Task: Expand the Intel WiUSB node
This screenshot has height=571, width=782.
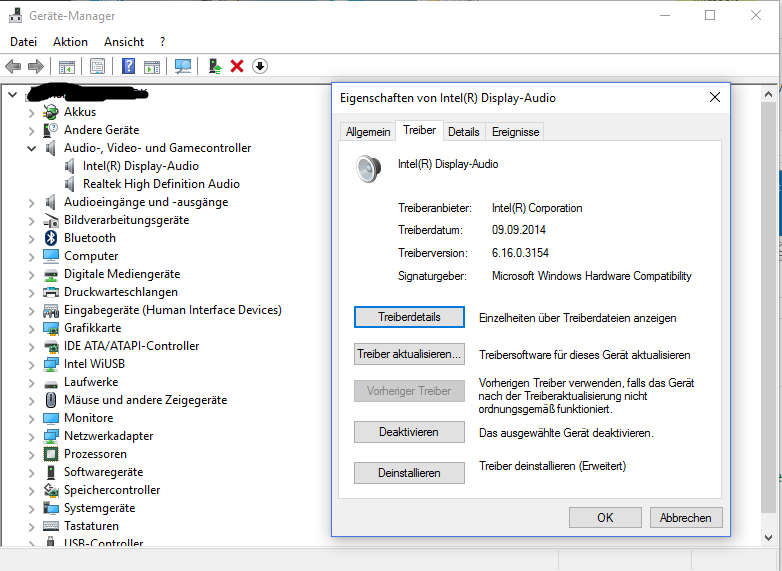Action: (x=31, y=365)
